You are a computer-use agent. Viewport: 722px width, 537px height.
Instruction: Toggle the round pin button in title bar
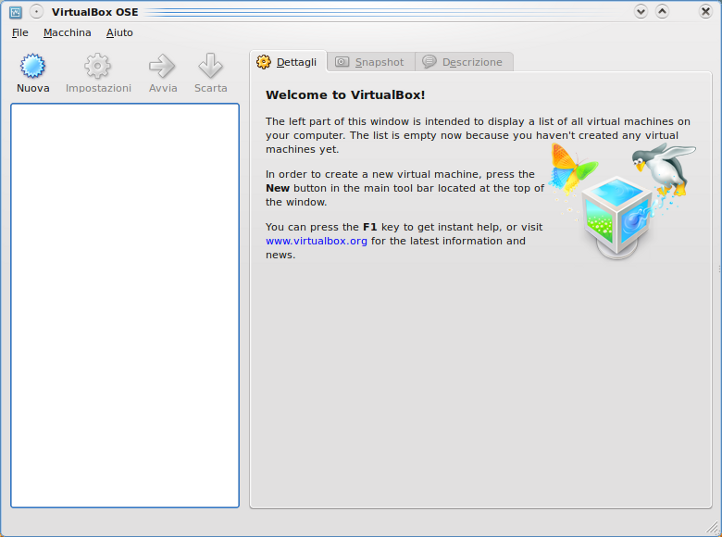click(x=36, y=12)
